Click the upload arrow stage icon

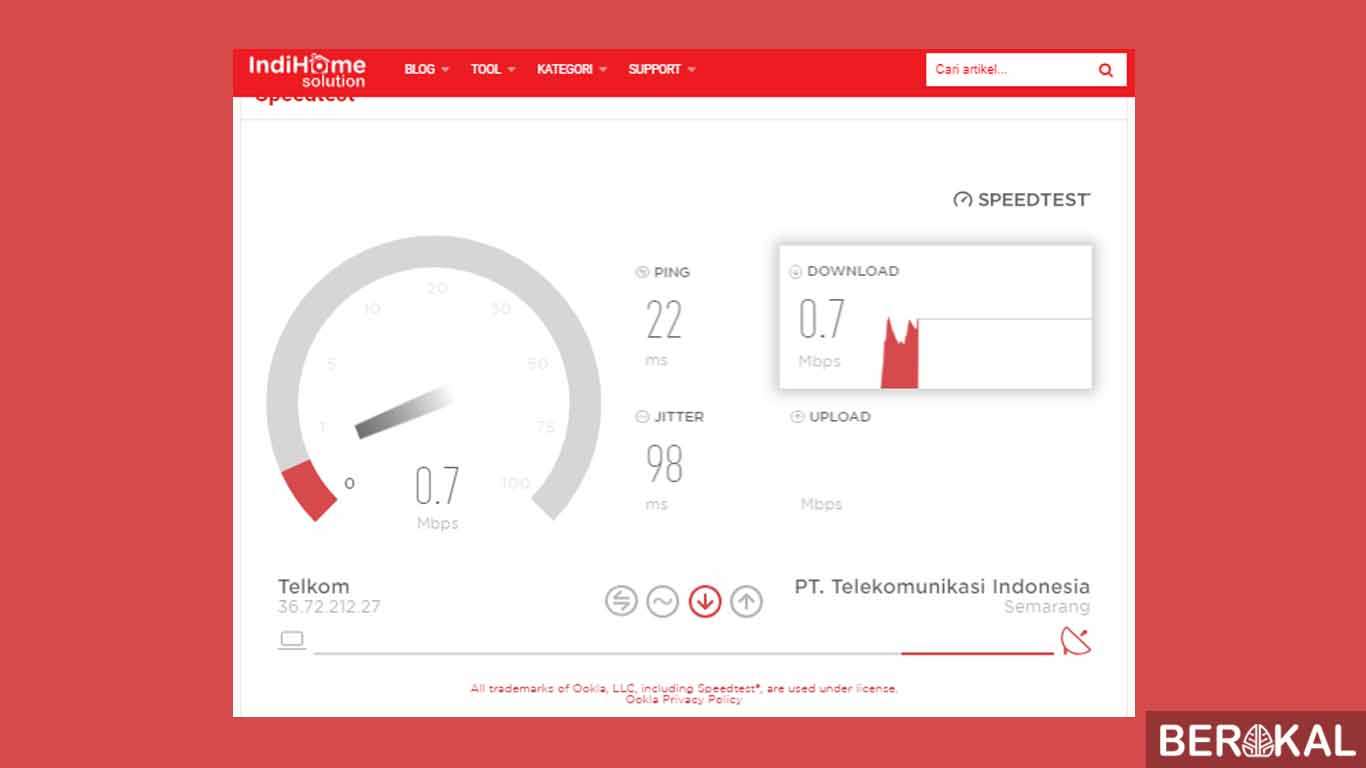[747, 601]
